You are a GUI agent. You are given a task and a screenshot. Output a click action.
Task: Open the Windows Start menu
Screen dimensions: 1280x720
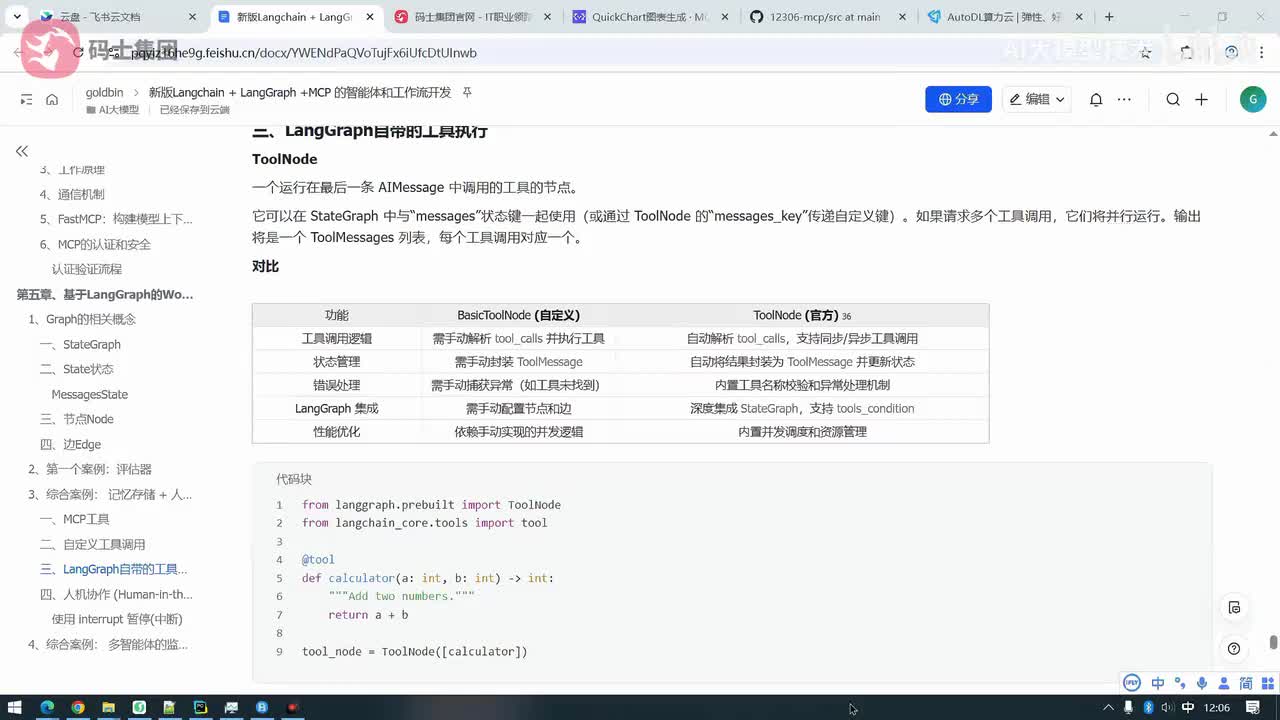tap(16, 707)
